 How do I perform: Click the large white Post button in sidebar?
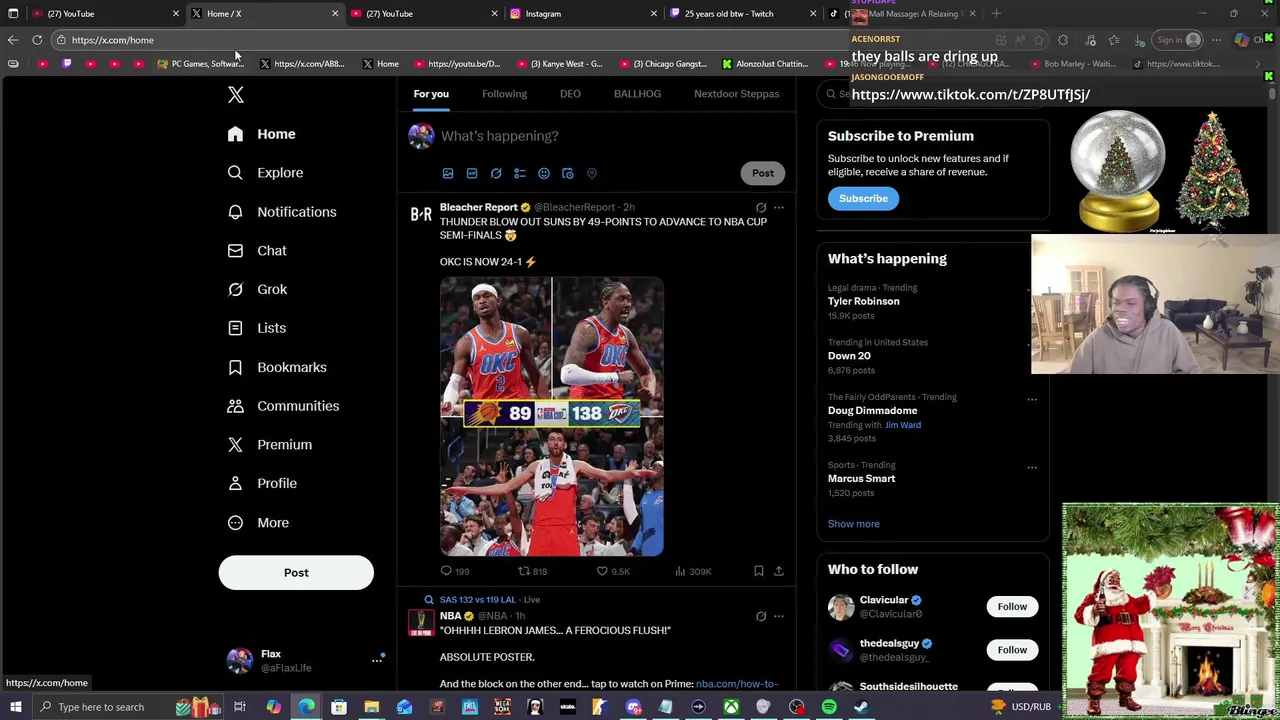point(296,573)
